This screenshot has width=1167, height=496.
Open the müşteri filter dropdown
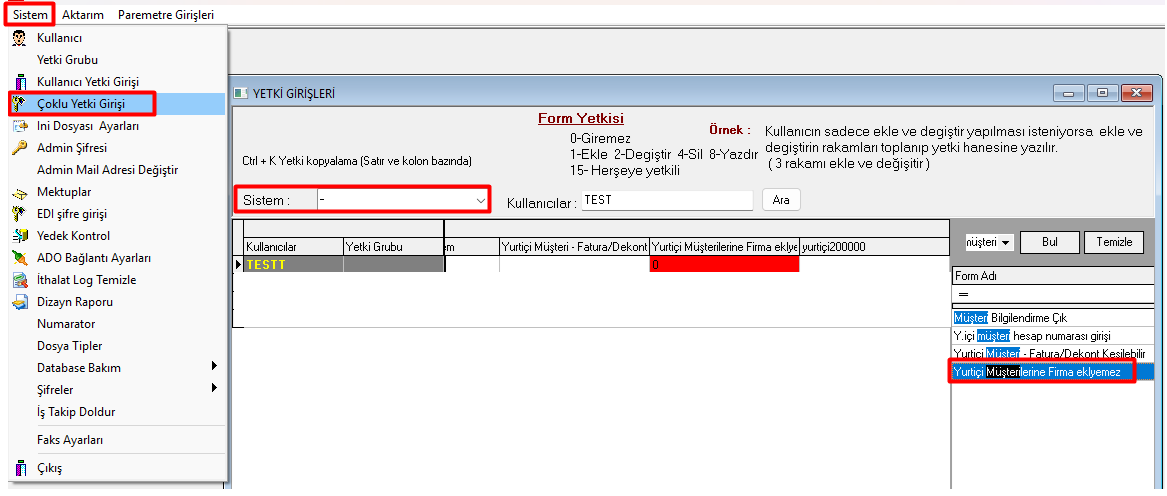pos(1004,242)
